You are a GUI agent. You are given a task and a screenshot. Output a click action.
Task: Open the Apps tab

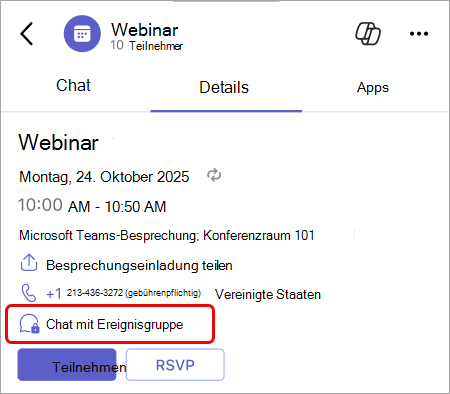[373, 88]
